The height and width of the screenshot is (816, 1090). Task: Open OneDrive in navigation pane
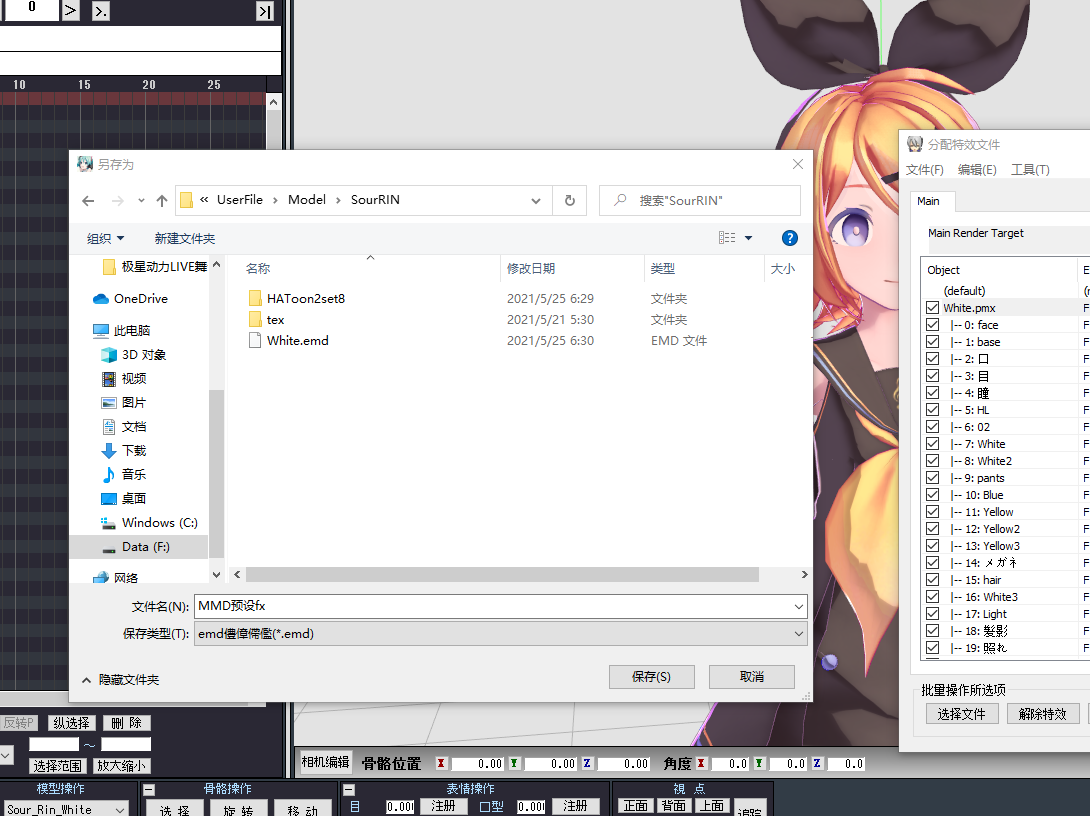[140, 299]
